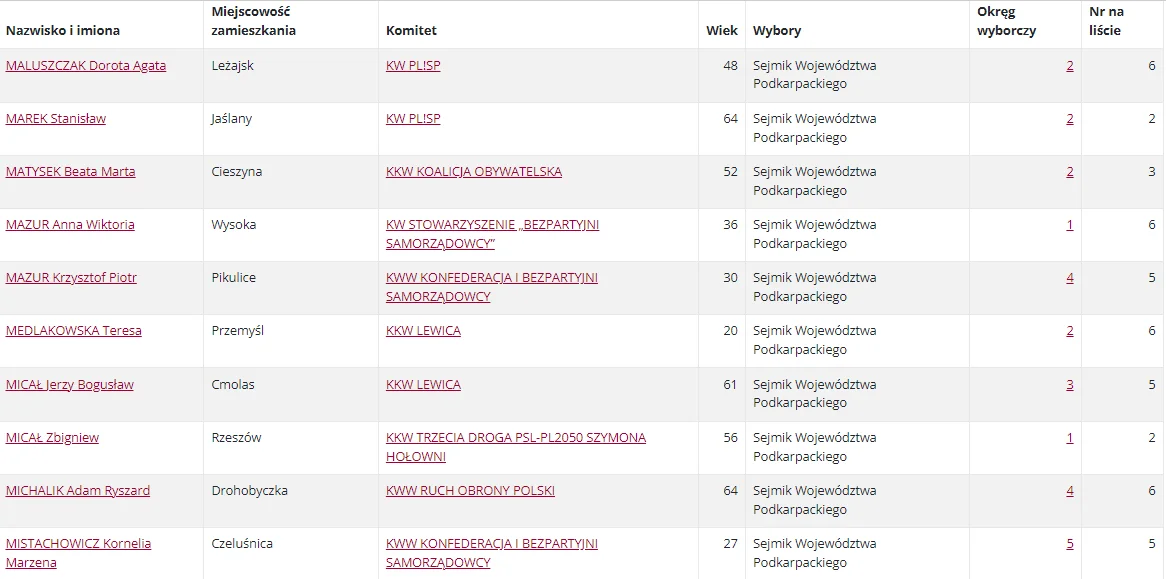Click KKW TRZECIA DROGA PSL-PL2050 committee link
The height and width of the screenshot is (579, 1166).
click(515, 447)
